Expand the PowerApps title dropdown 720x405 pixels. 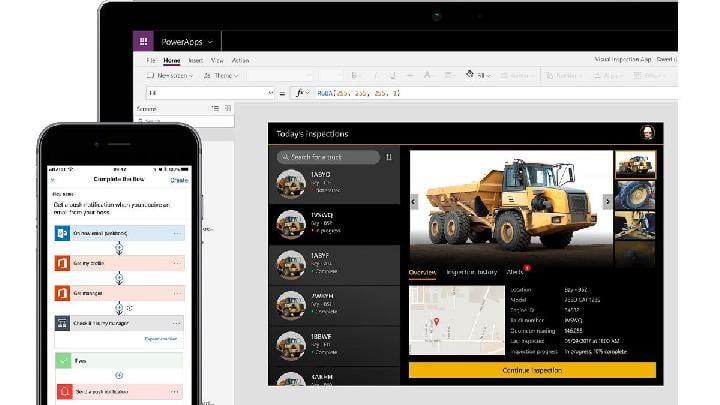(x=211, y=42)
